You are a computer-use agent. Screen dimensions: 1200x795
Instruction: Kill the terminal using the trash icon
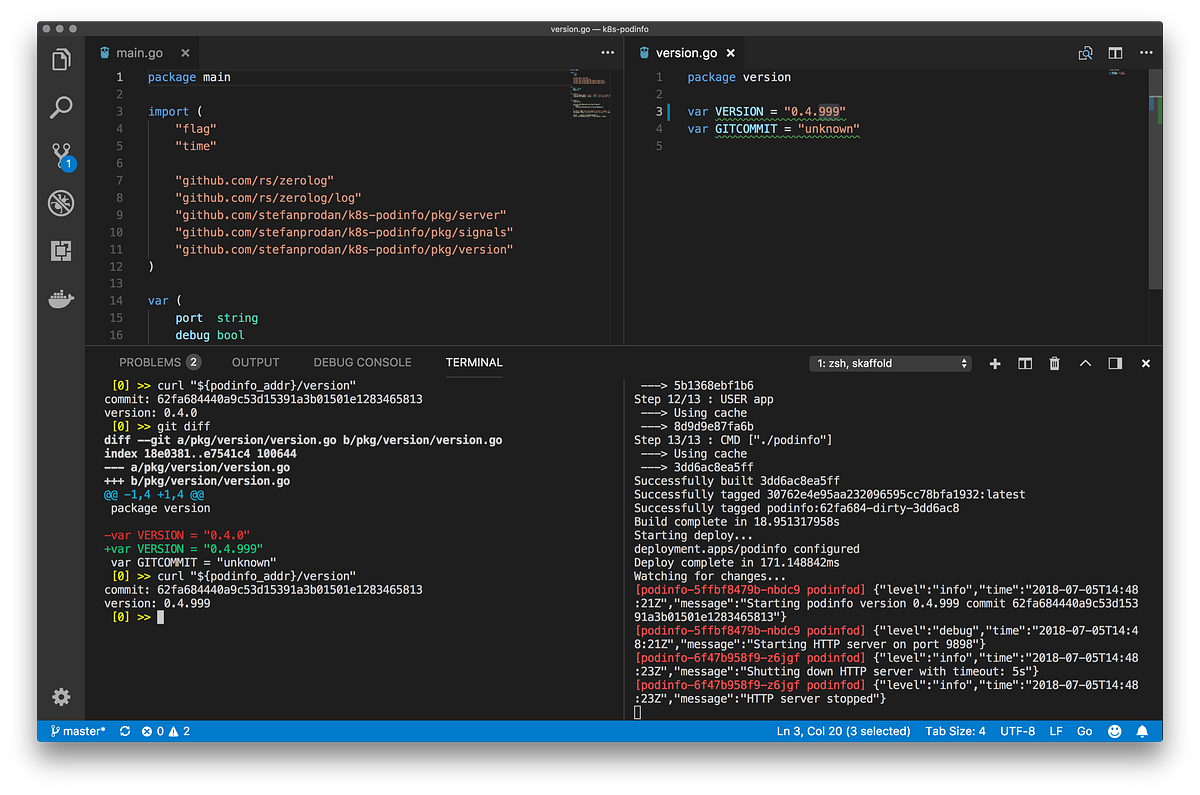click(x=1054, y=363)
